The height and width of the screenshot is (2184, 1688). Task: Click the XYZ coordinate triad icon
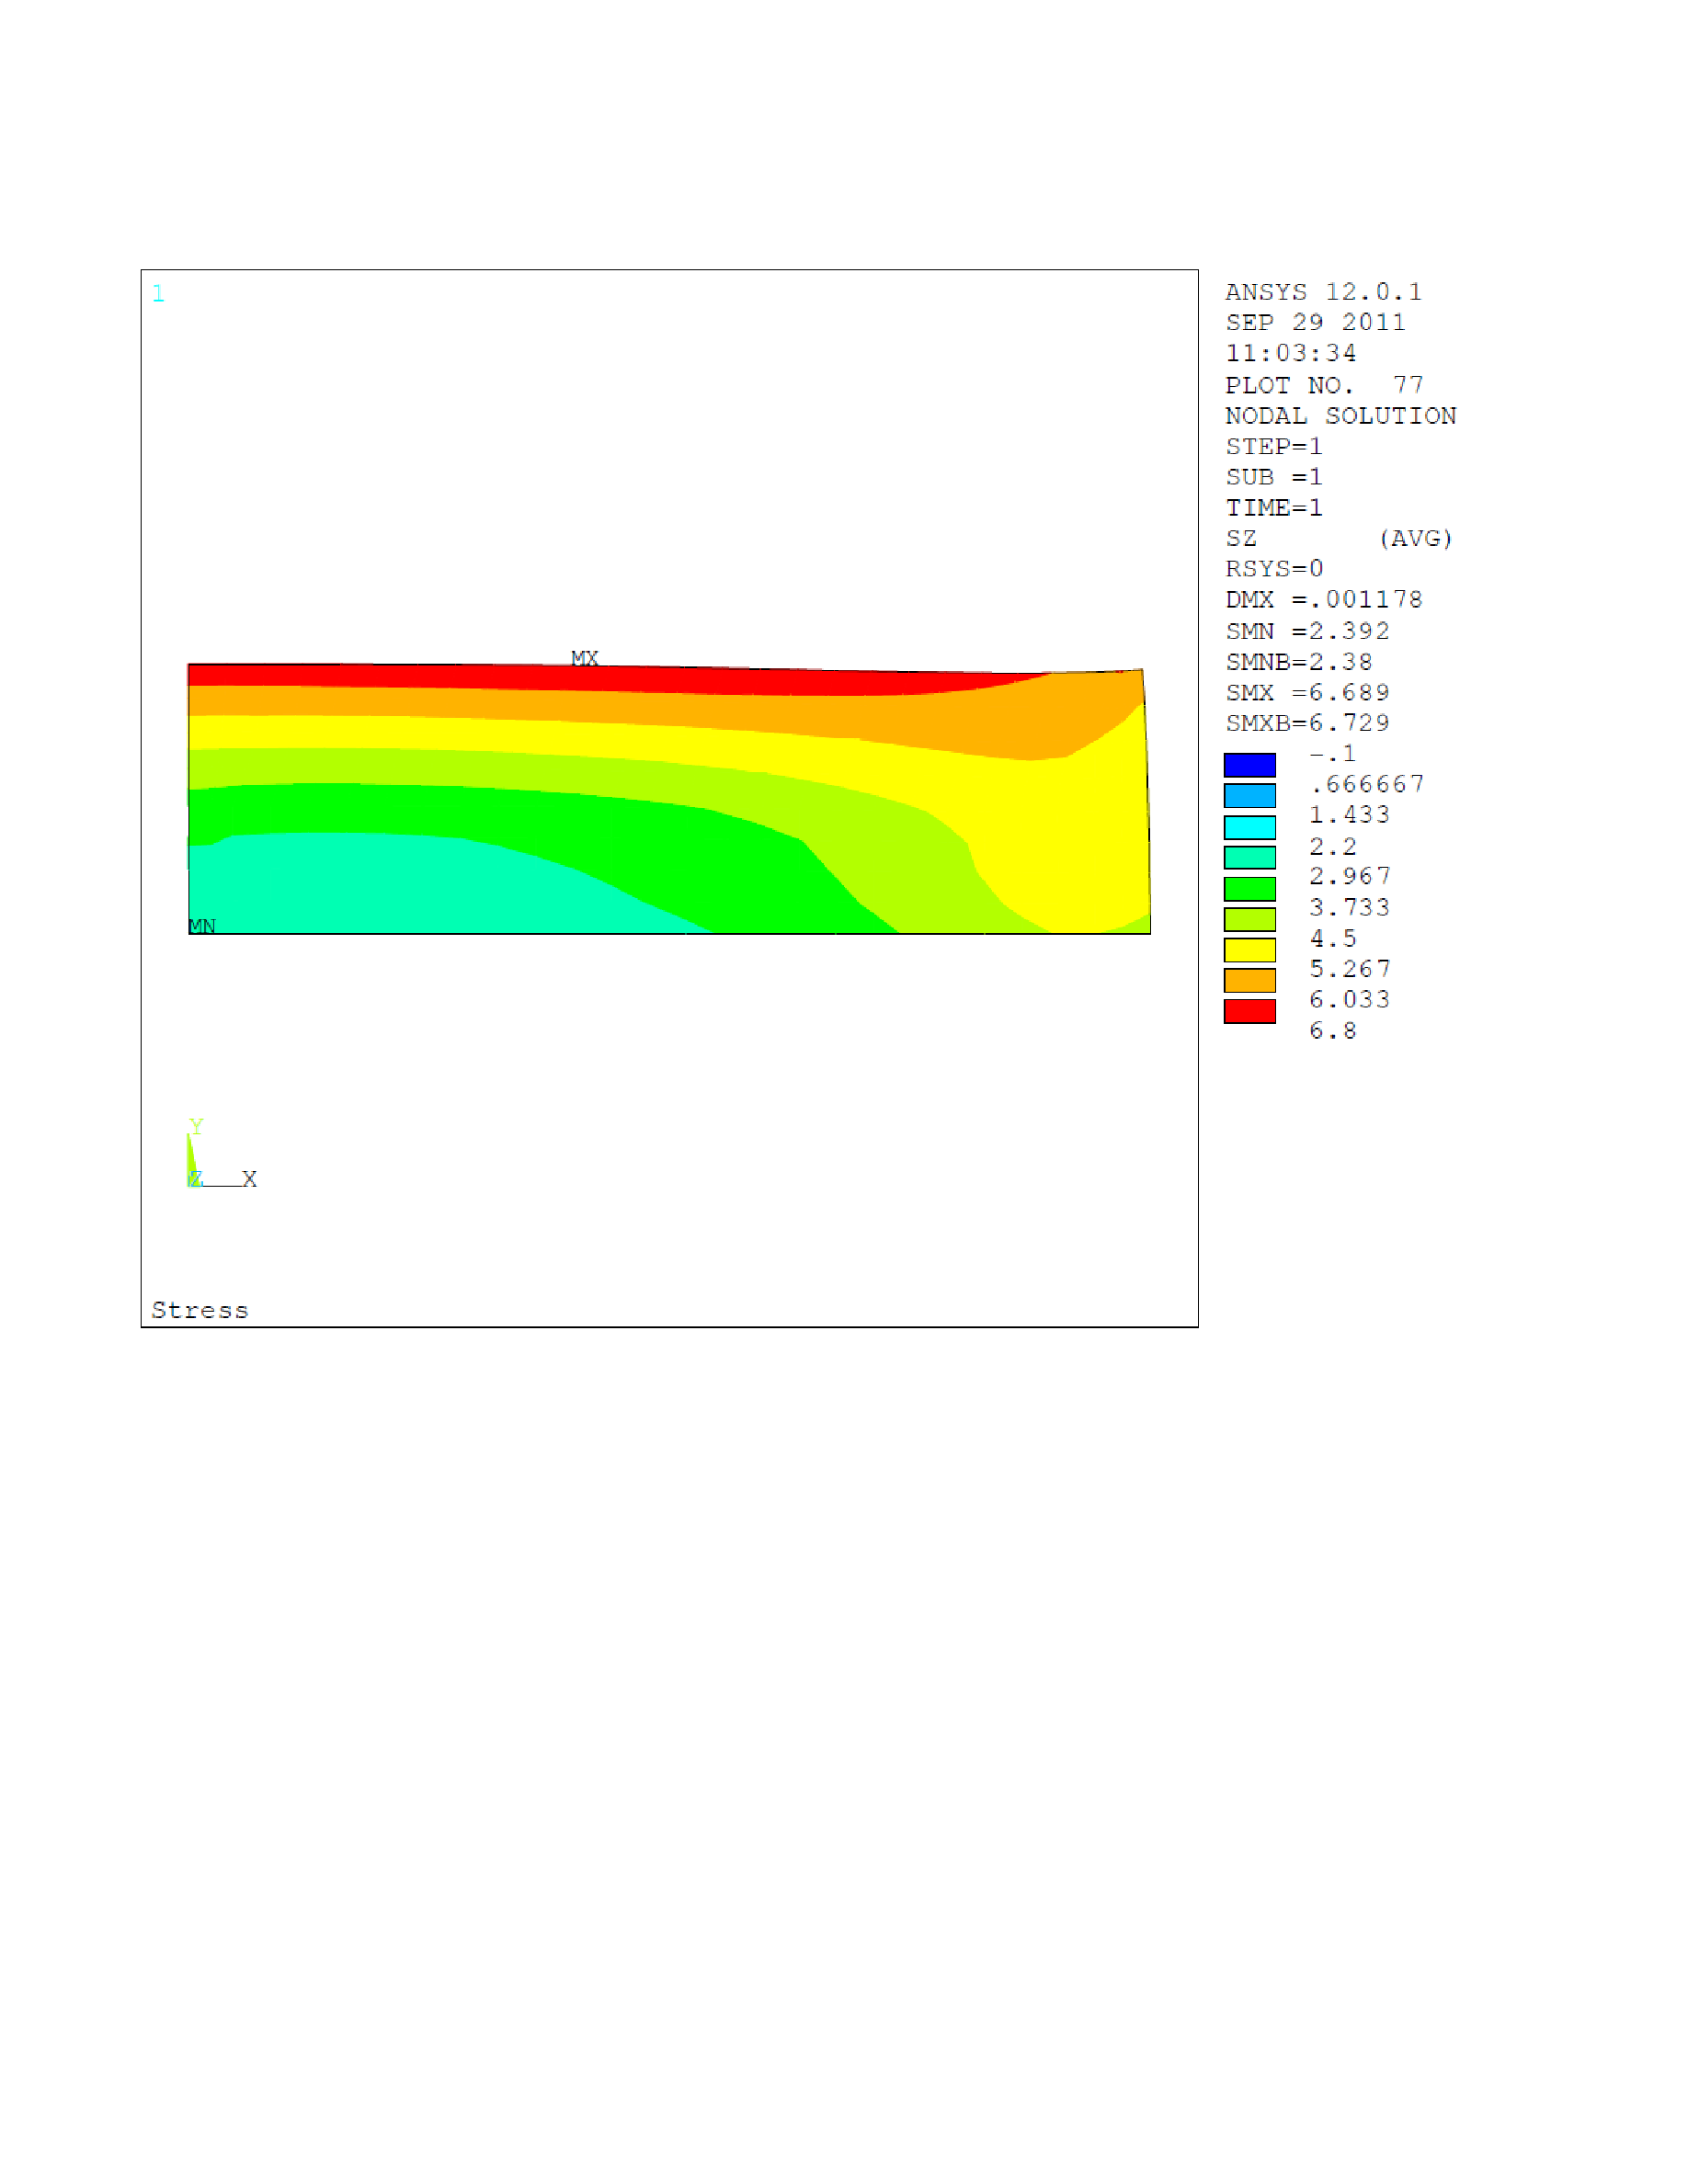click(x=221, y=1153)
